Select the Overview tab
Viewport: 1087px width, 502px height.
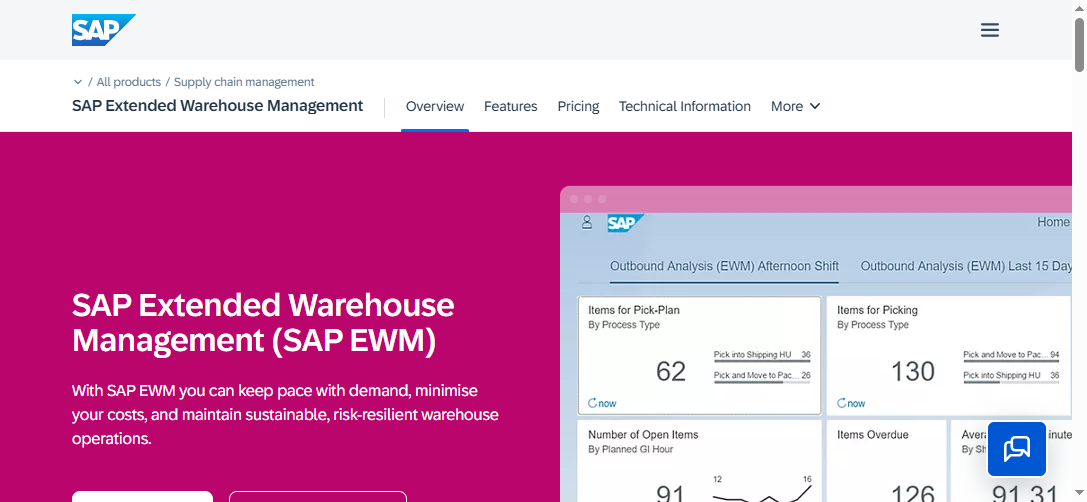[435, 106]
